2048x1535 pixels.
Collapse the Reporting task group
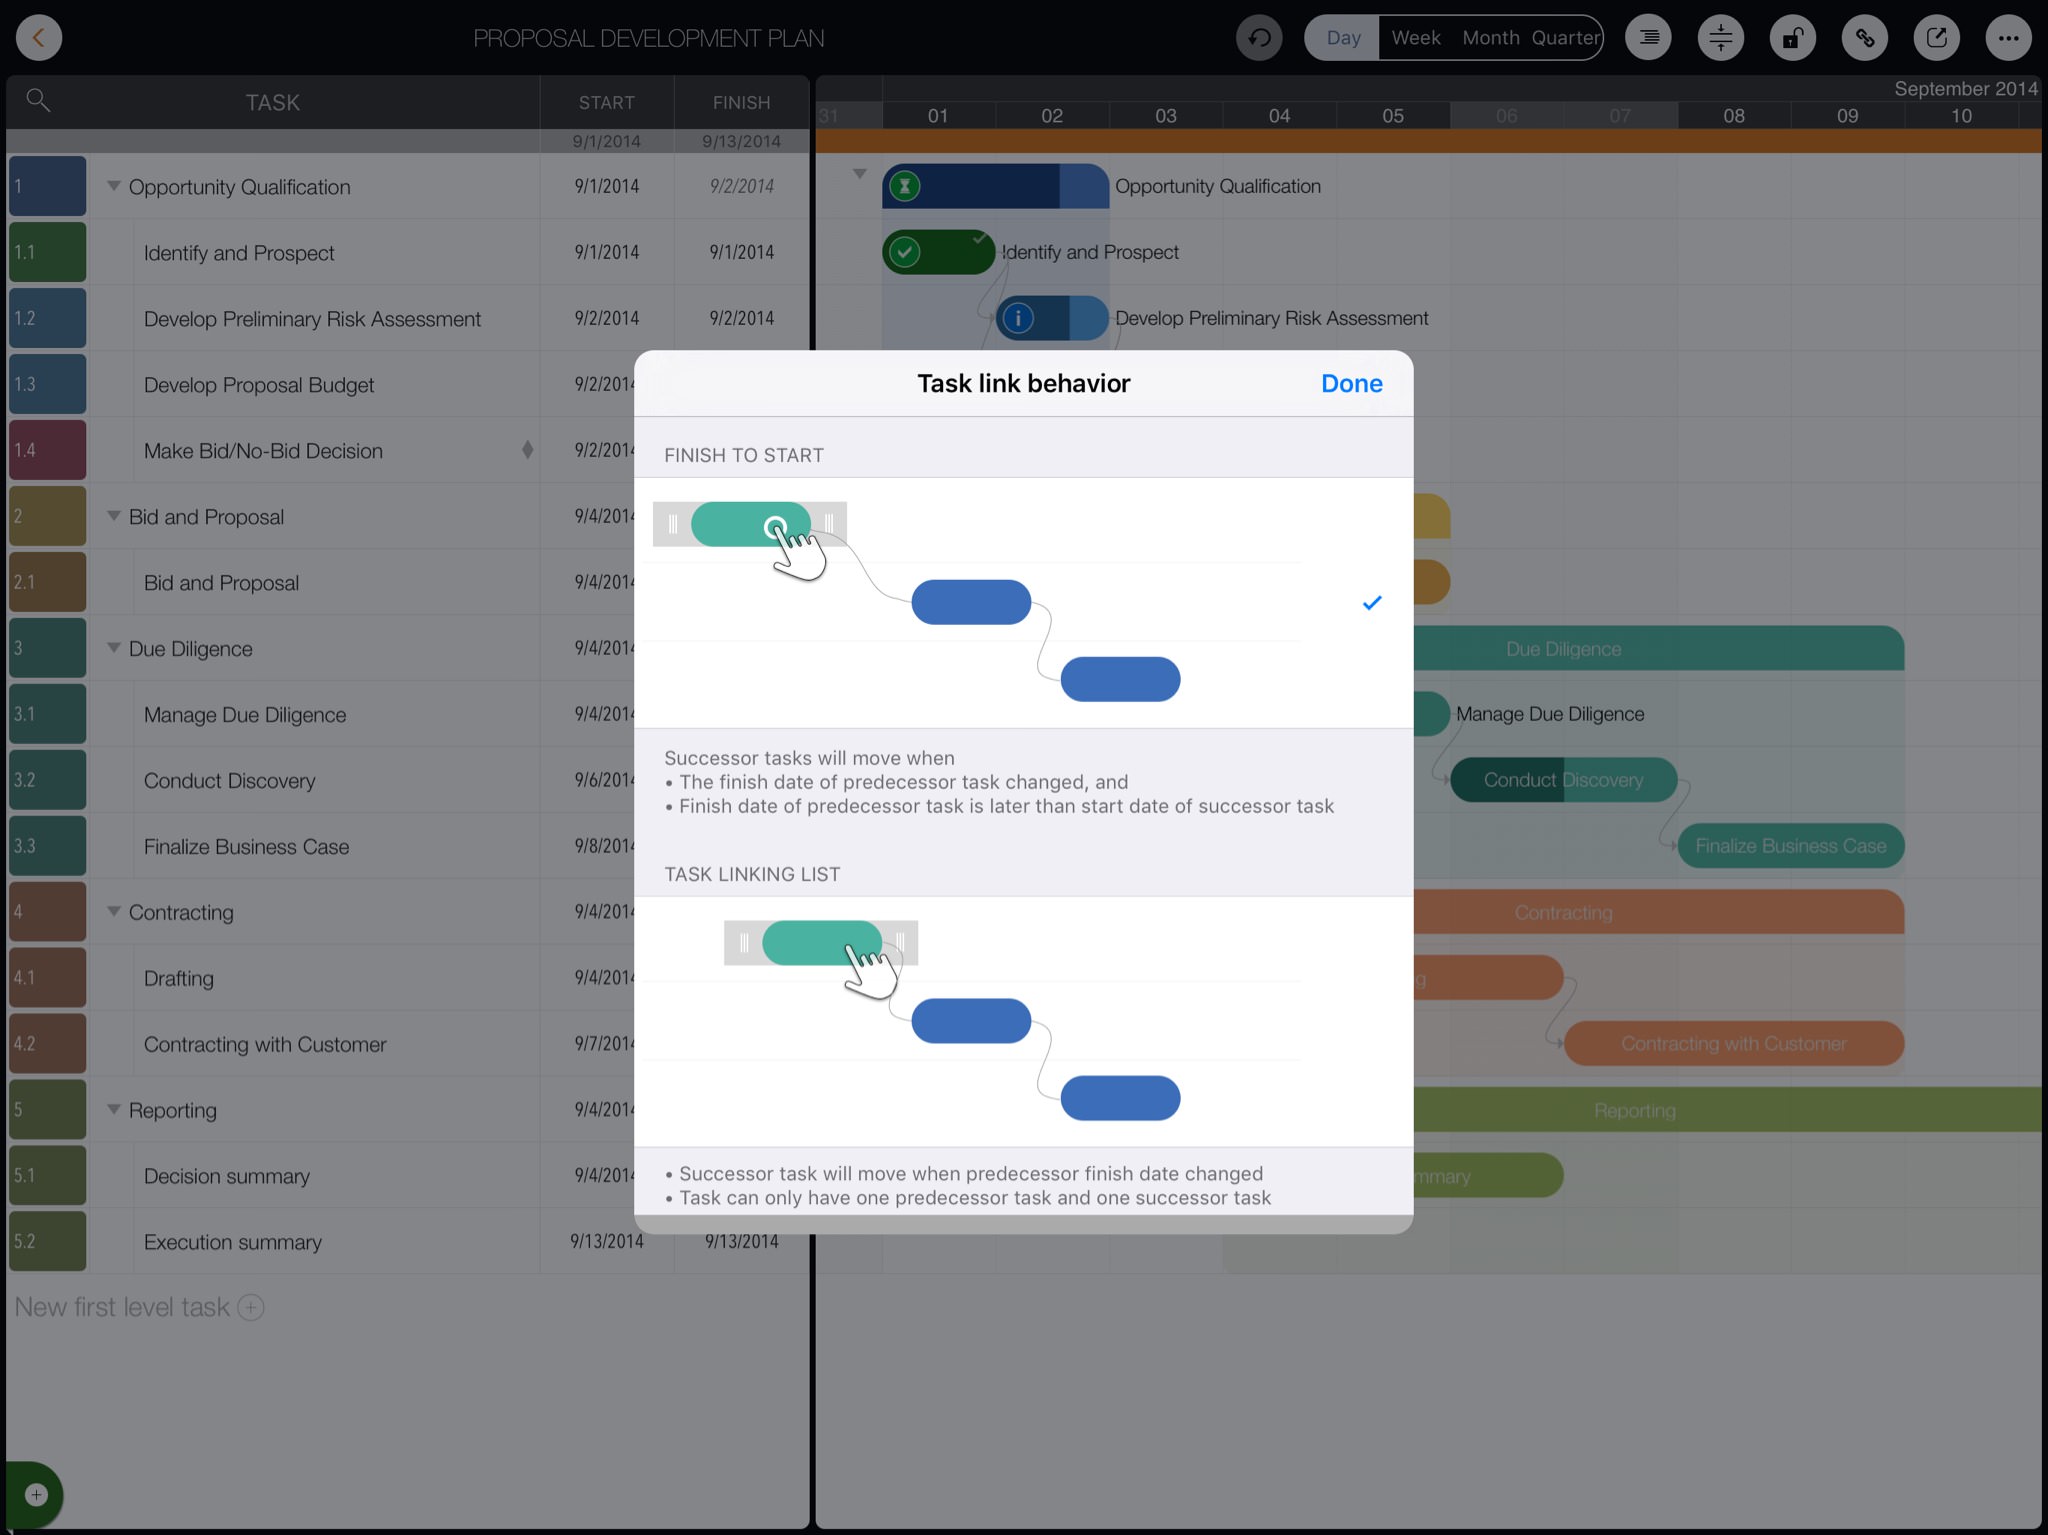[114, 1109]
